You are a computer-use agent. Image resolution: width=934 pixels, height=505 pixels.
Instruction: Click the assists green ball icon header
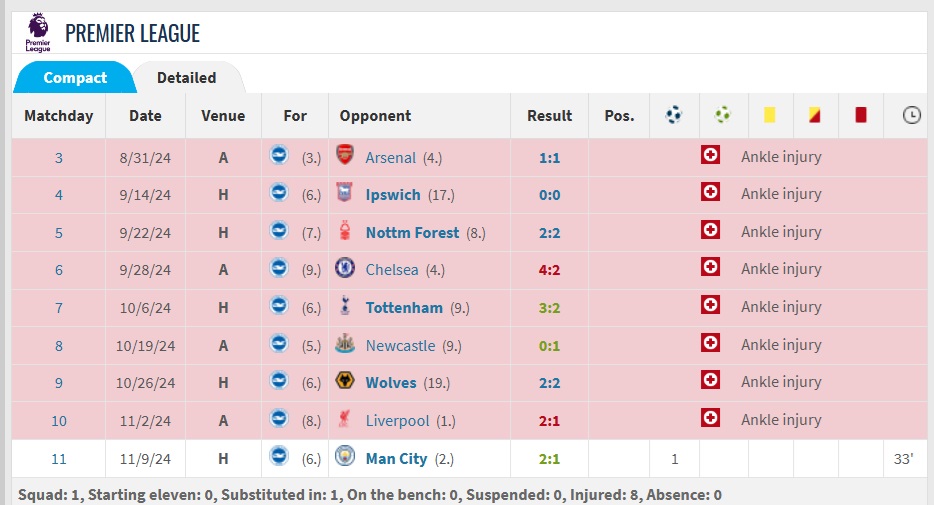[x=723, y=114]
